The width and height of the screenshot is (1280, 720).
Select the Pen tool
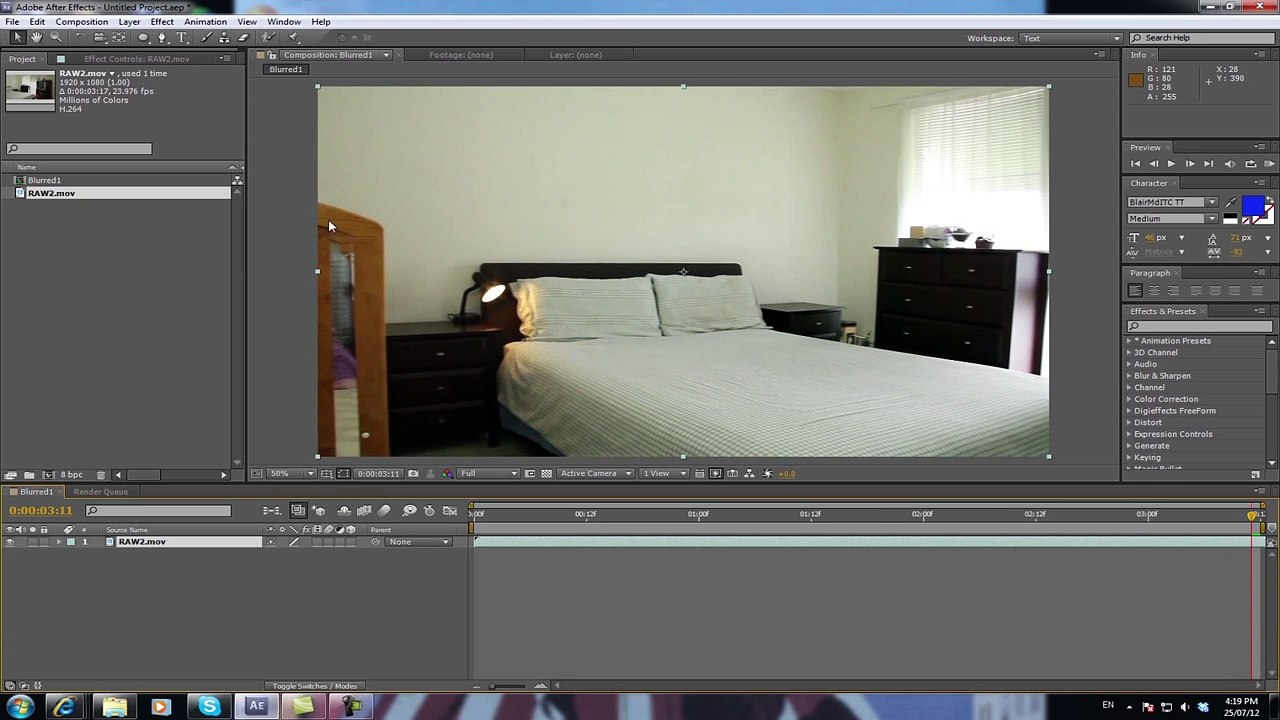click(162, 38)
